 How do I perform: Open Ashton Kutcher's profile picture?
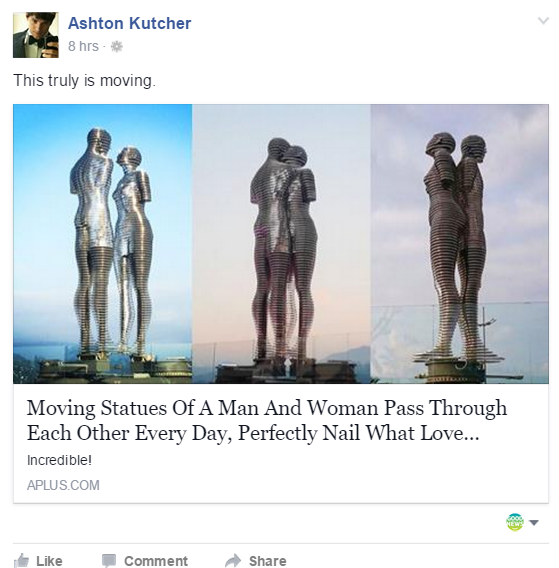pos(36,35)
